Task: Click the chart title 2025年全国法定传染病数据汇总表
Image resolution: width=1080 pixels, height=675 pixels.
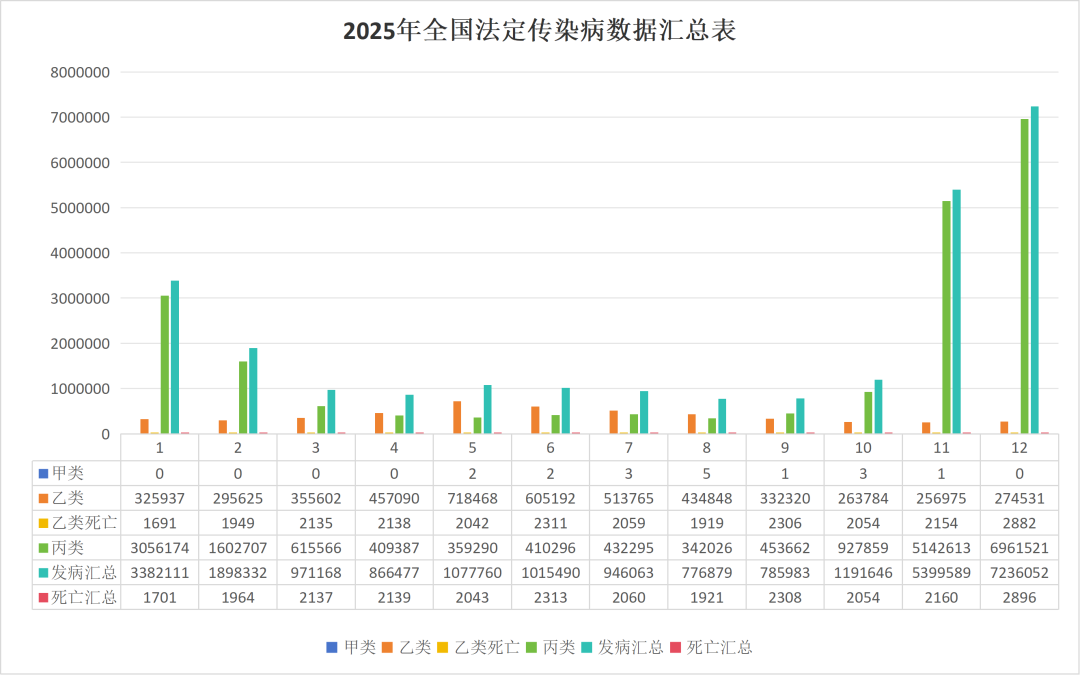Action: [539, 31]
